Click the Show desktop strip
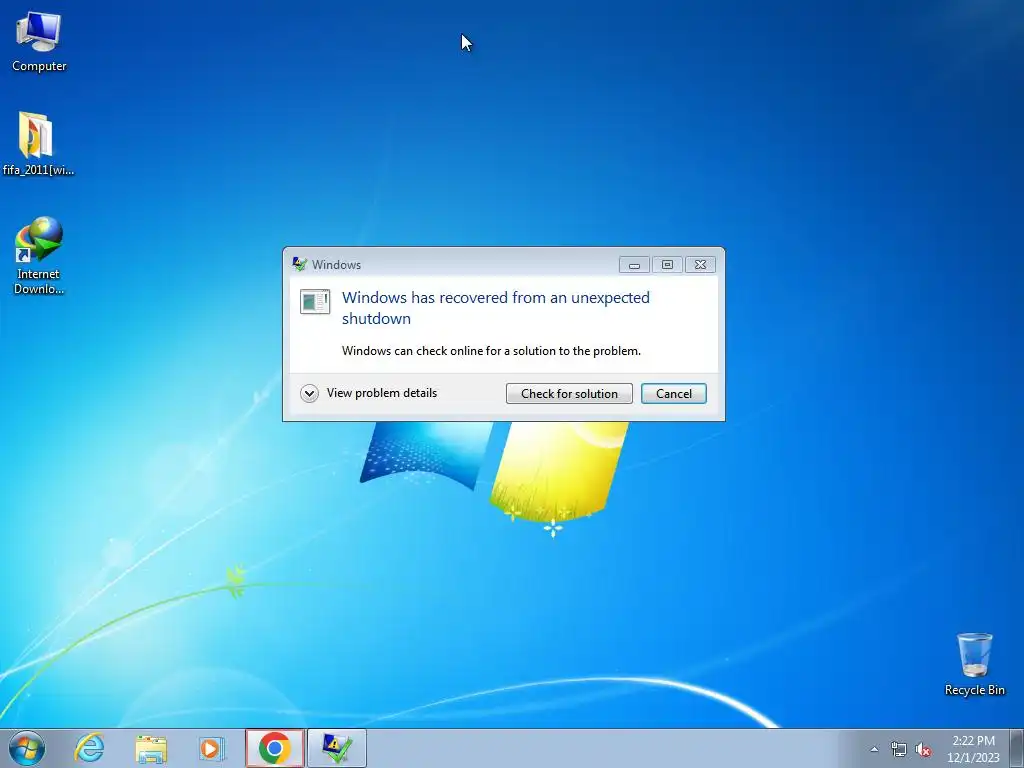Viewport: 1024px width, 768px height. pos(1017,748)
